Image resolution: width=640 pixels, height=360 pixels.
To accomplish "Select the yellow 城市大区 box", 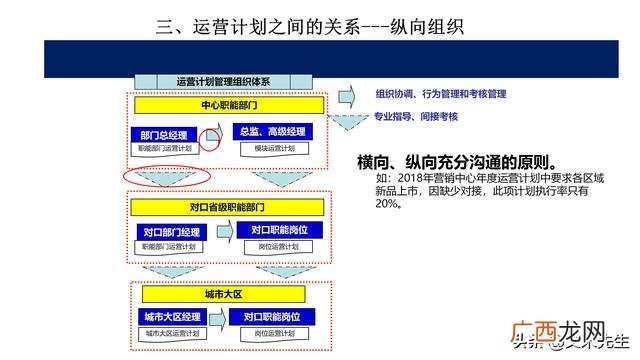I will [223, 294].
